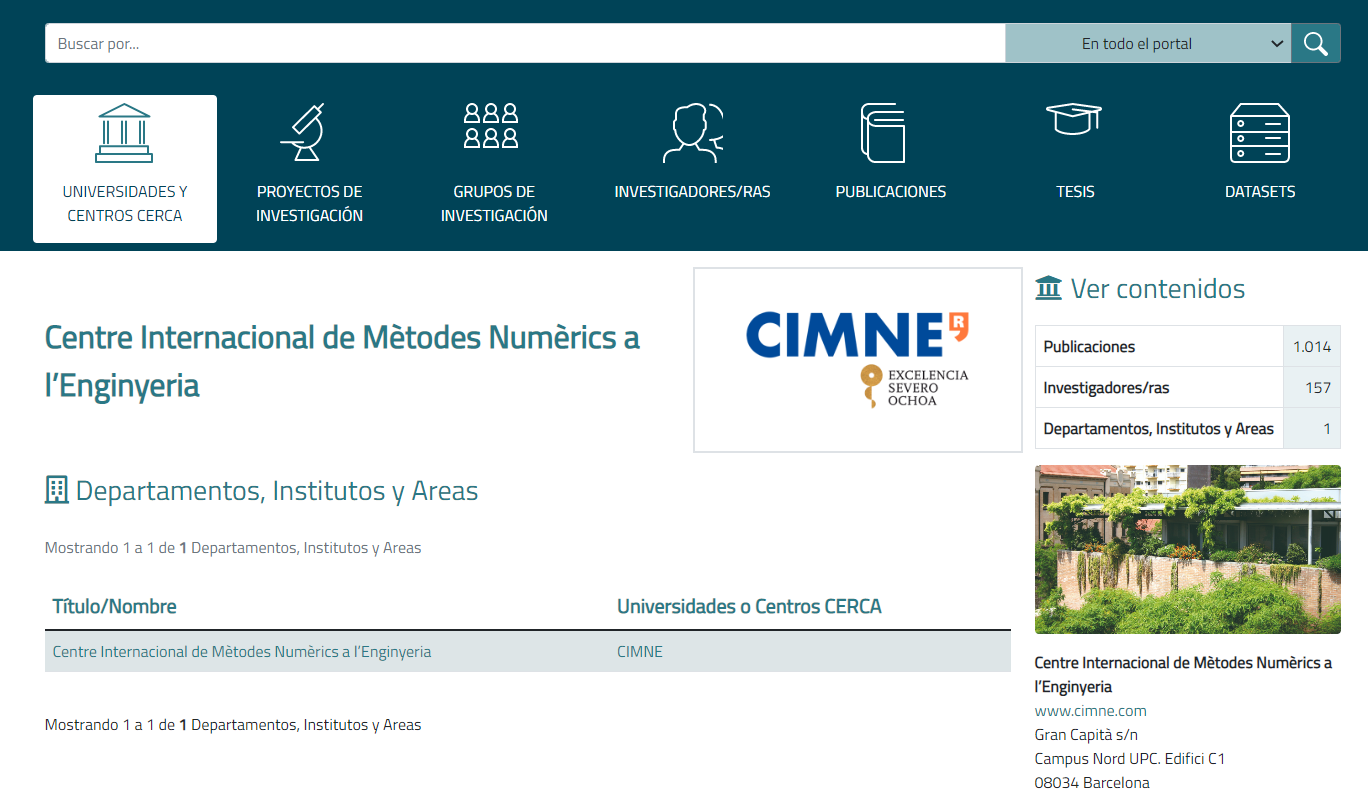Click the Universidades o Centros CERCA column header

[x=749, y=607]
